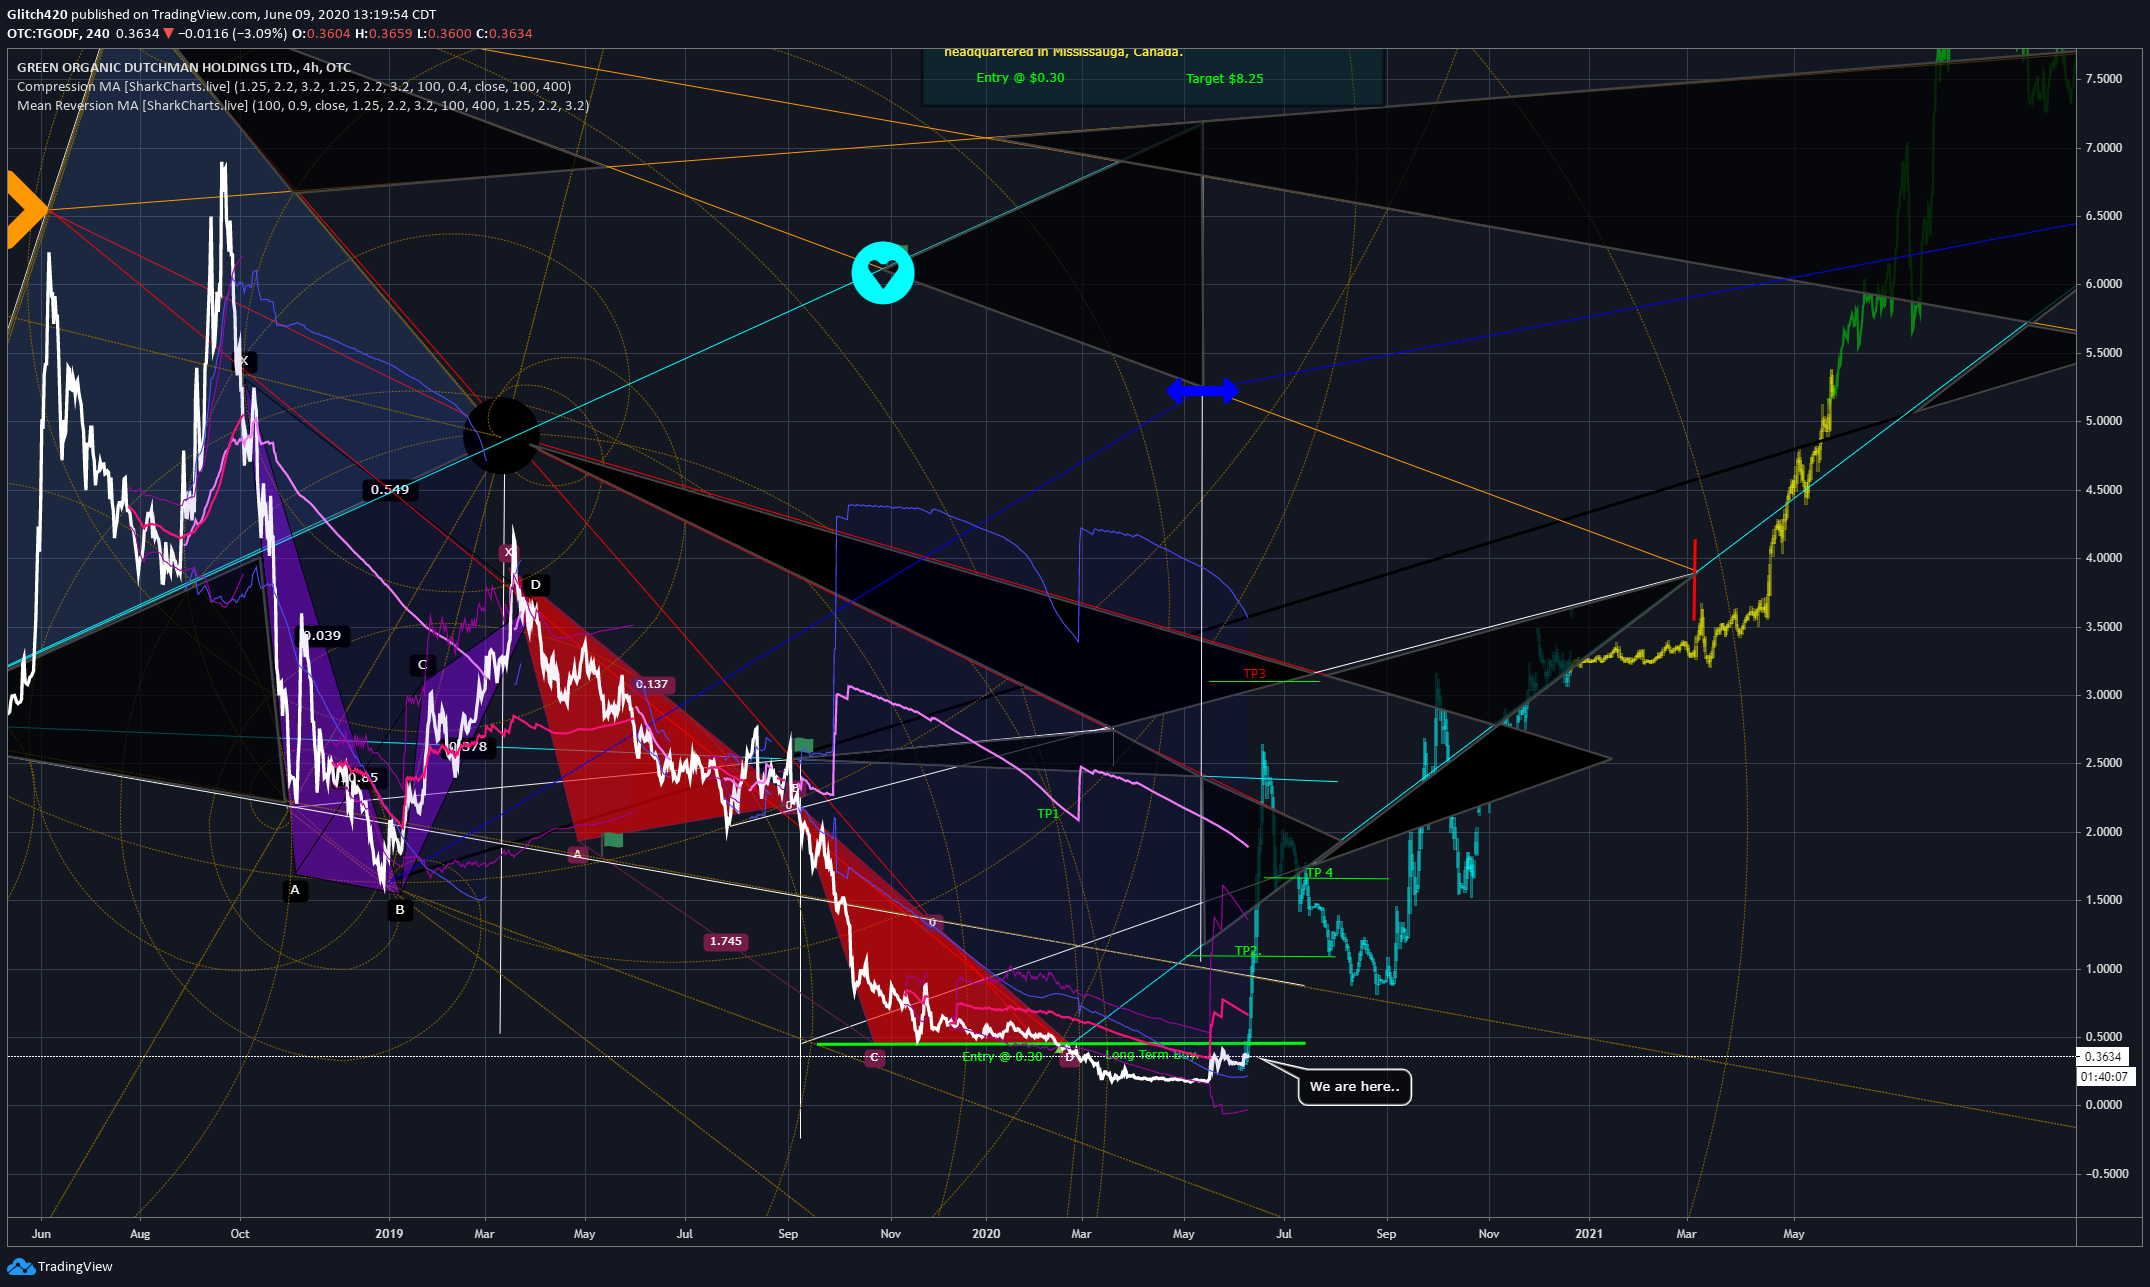2150x1287 pixels.
Task: Click the 5.0000 price axis label
Action: (2103, 421)
